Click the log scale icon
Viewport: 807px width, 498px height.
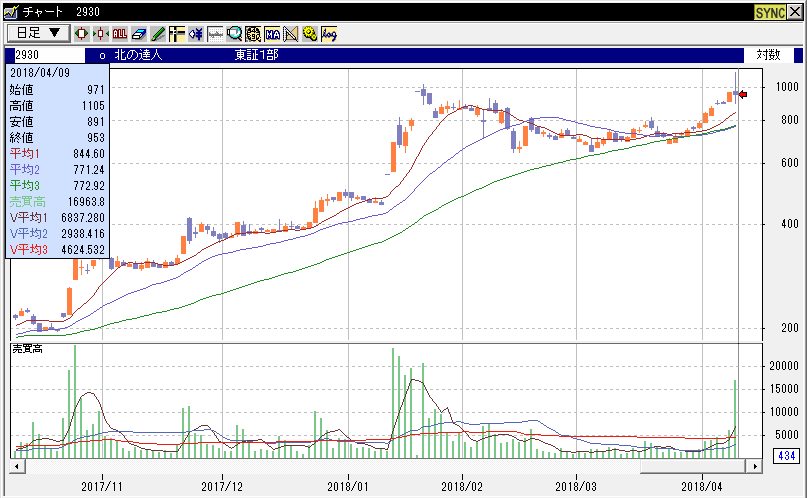point(329,33)
